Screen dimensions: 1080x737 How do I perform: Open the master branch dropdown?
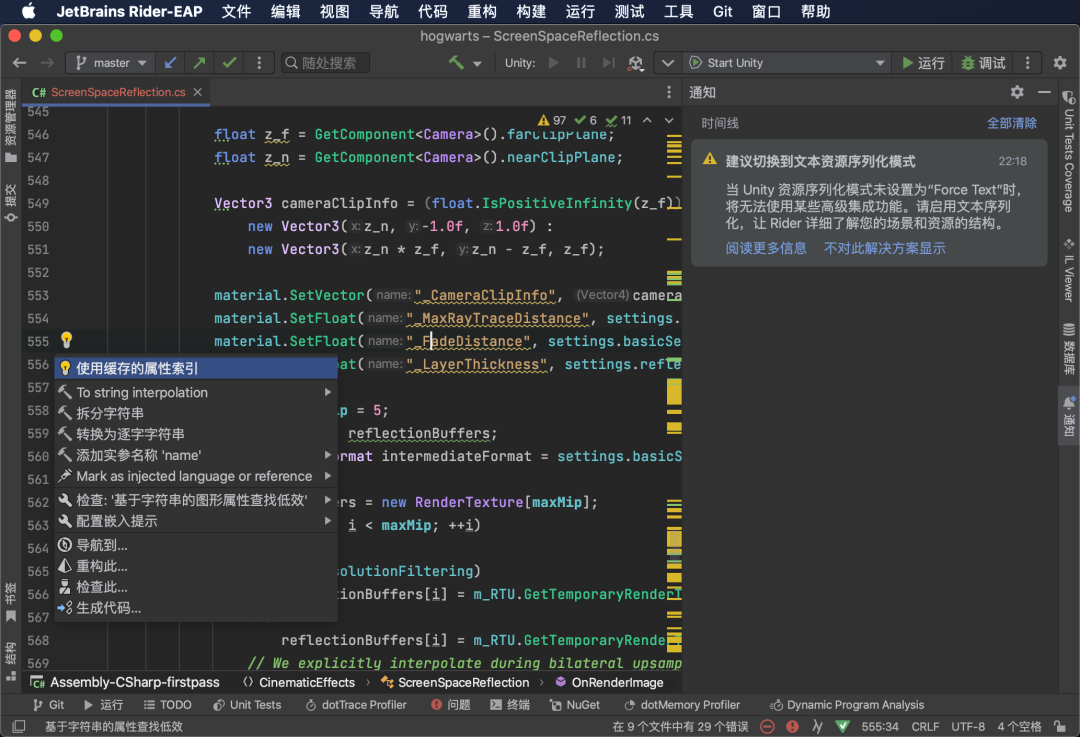point(110,63)
